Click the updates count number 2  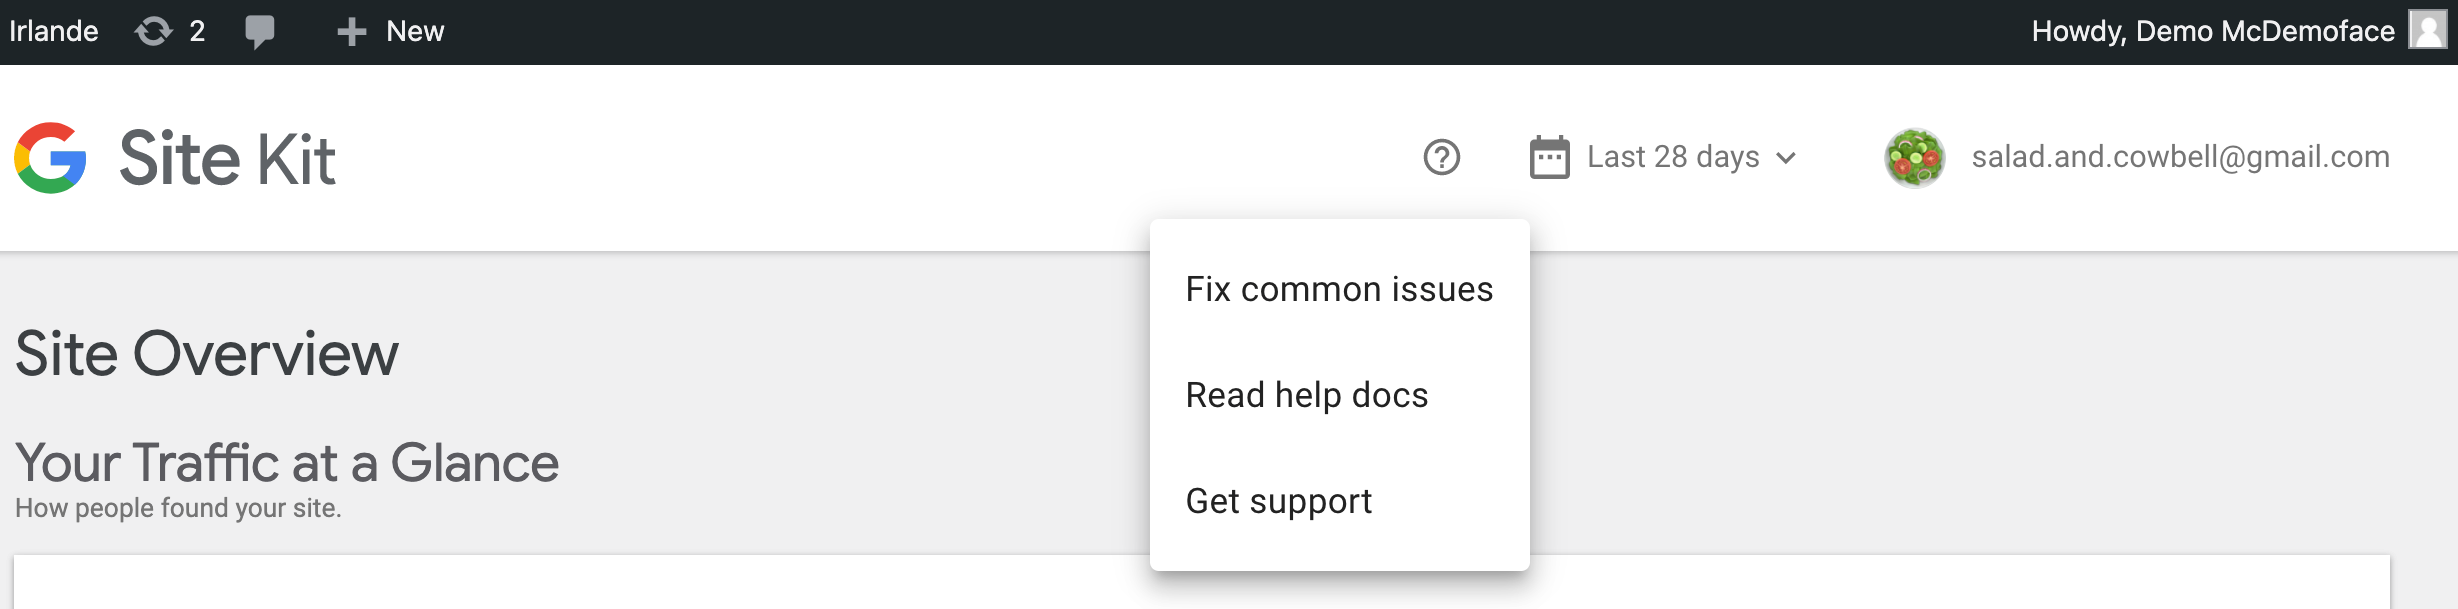197,32
